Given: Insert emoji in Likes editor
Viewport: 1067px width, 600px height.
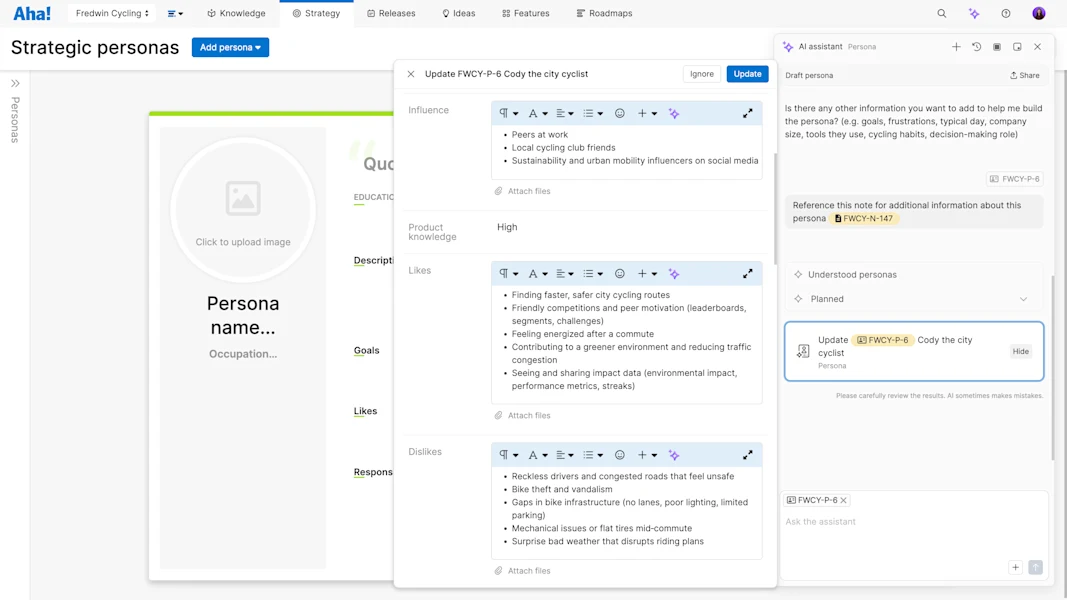Looking at the screenshot, I should coord(619,273).
